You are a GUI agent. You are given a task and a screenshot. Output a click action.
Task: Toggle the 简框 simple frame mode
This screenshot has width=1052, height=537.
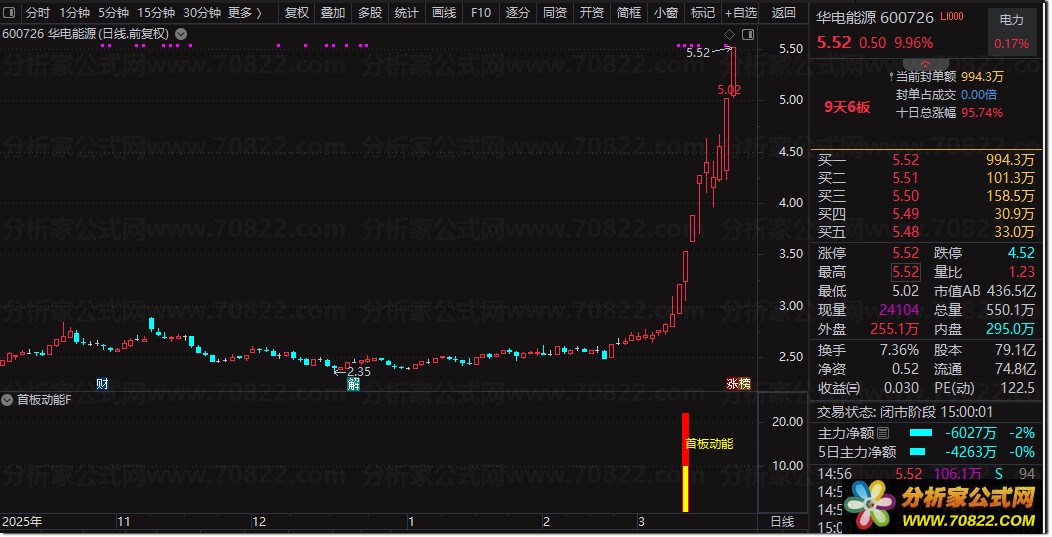pyautogui.click(x=629, y=13)
